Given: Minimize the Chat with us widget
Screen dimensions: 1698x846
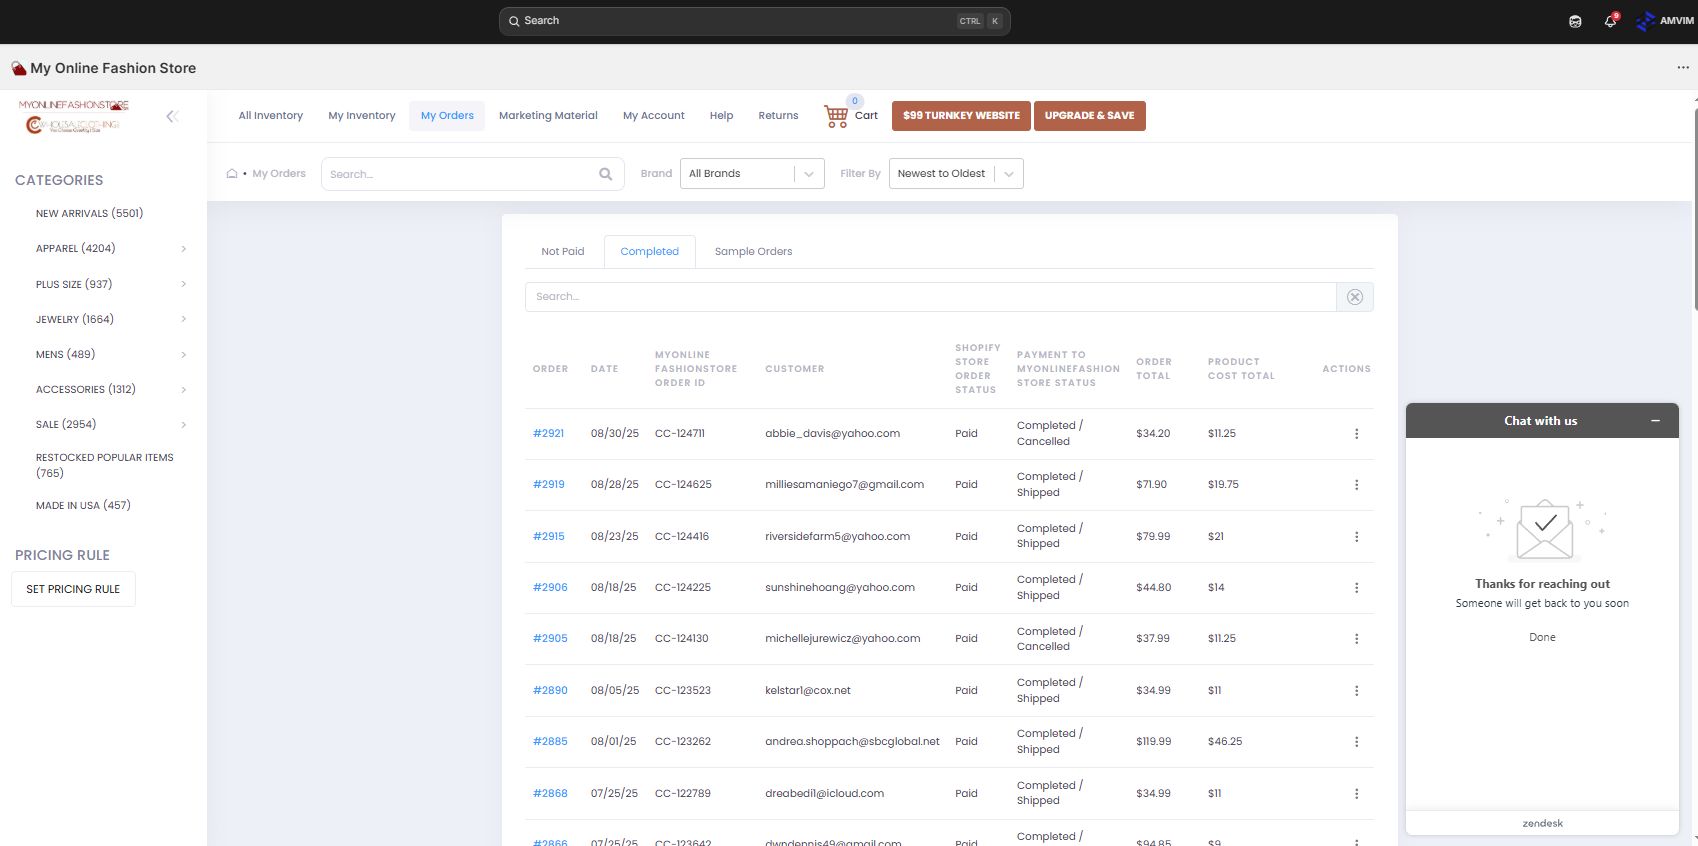Looking at the screenshot, I should (1655, 421).
